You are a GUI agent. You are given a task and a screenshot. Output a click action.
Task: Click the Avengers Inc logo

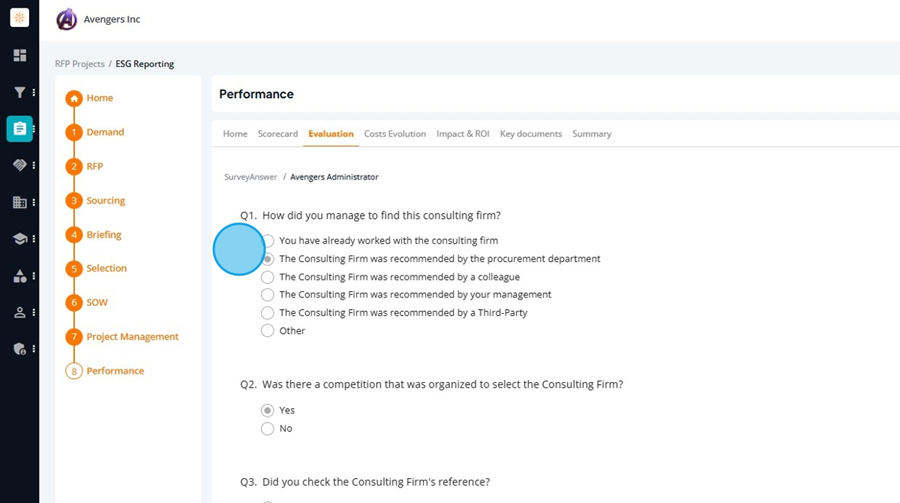pos(67,20)
